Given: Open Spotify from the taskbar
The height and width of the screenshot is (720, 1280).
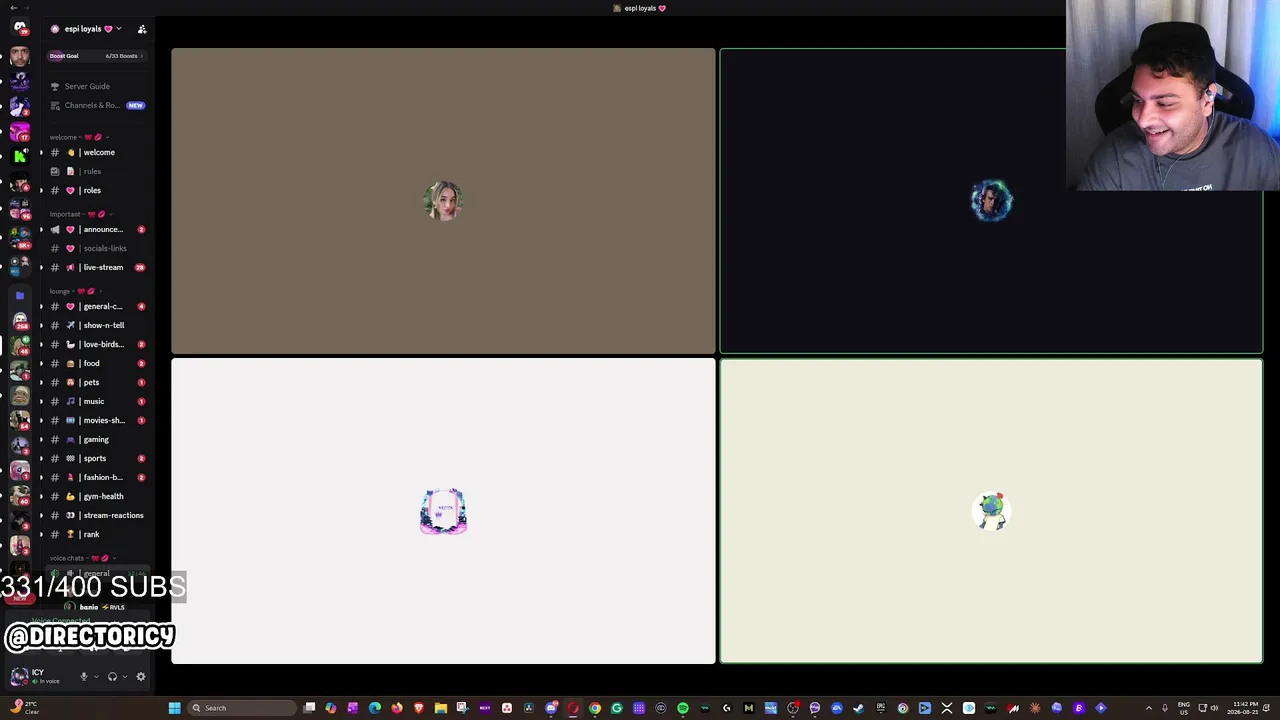Looking at the screenshot, I should (683, 708).
